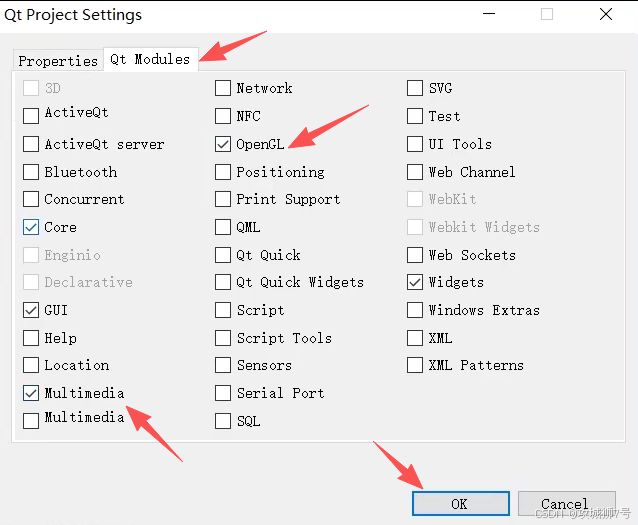Tick the Print Support checkbox
The width and height of the screenshot is (638, 525).
tap(223, 199)
